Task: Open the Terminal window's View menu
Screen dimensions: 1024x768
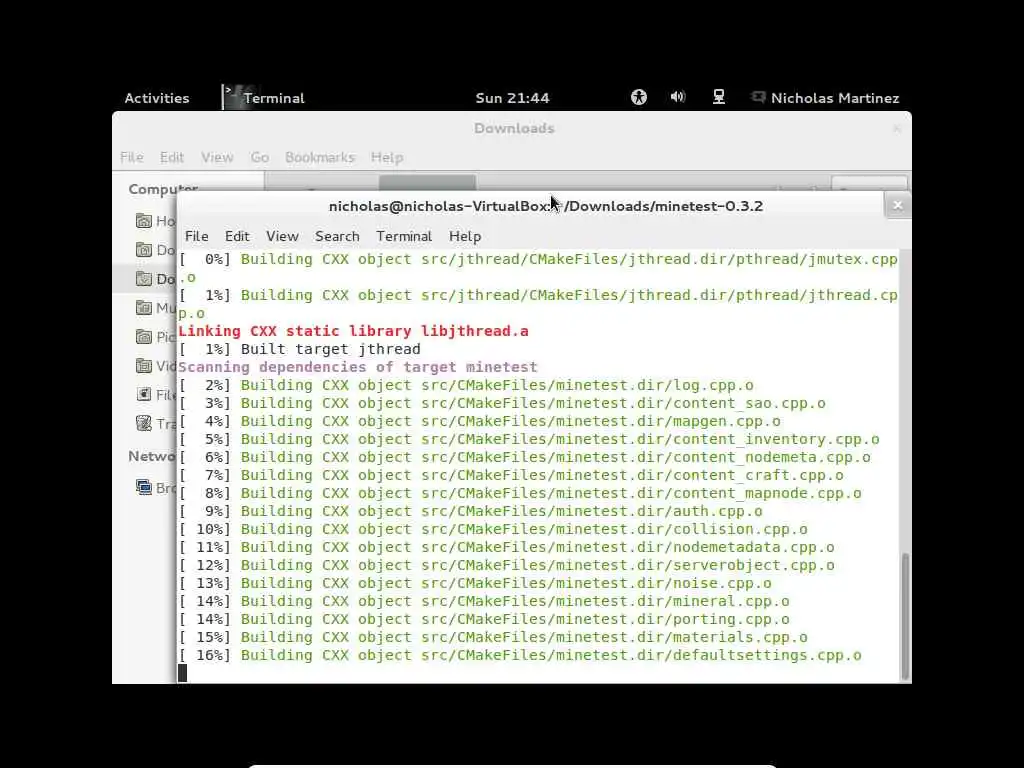Action: (282, 236)
